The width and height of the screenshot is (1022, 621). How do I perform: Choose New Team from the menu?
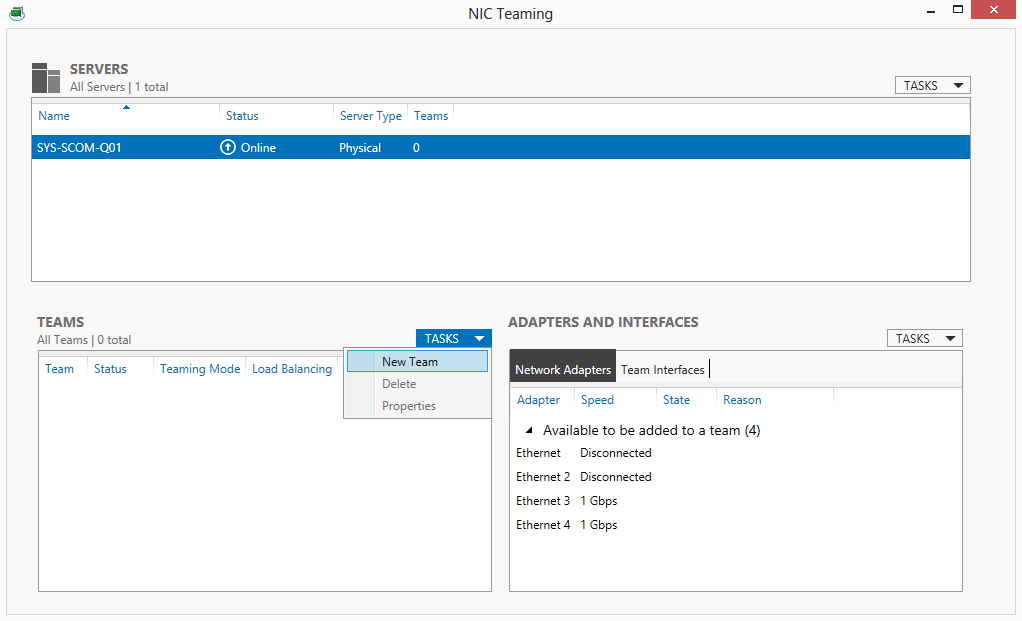(x=410, y=362)
